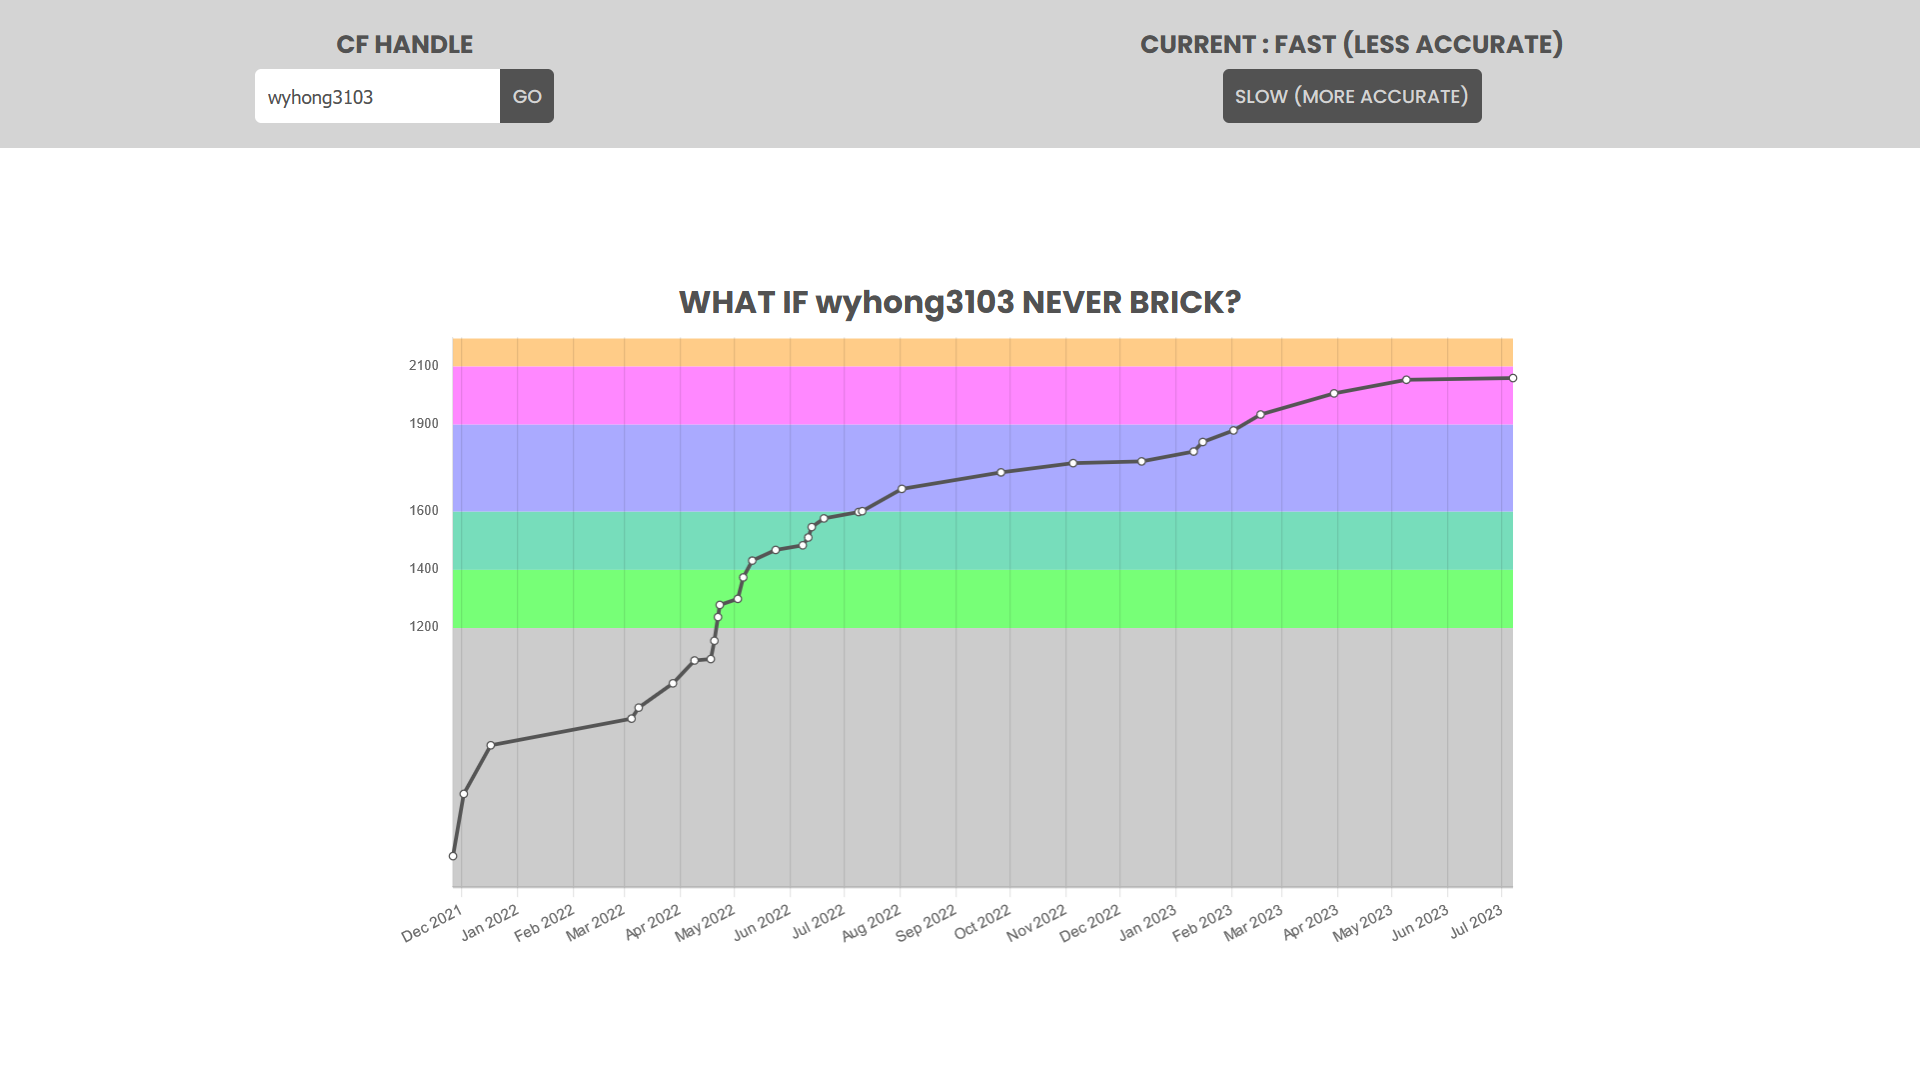The image size is (1920, 1080).
Task: Click the Mar 2022 x-axis label
Action: click(595, 923)
